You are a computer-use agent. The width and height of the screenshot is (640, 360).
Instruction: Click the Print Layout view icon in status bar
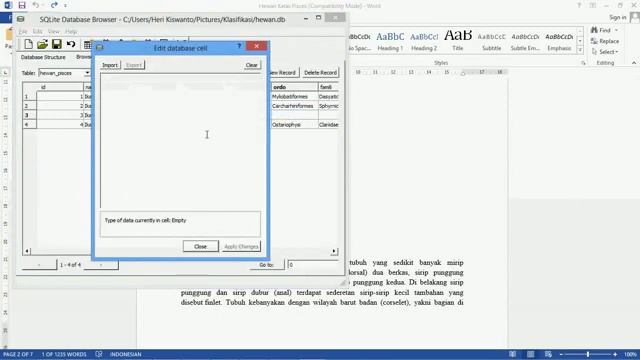(x=530, y=354)
